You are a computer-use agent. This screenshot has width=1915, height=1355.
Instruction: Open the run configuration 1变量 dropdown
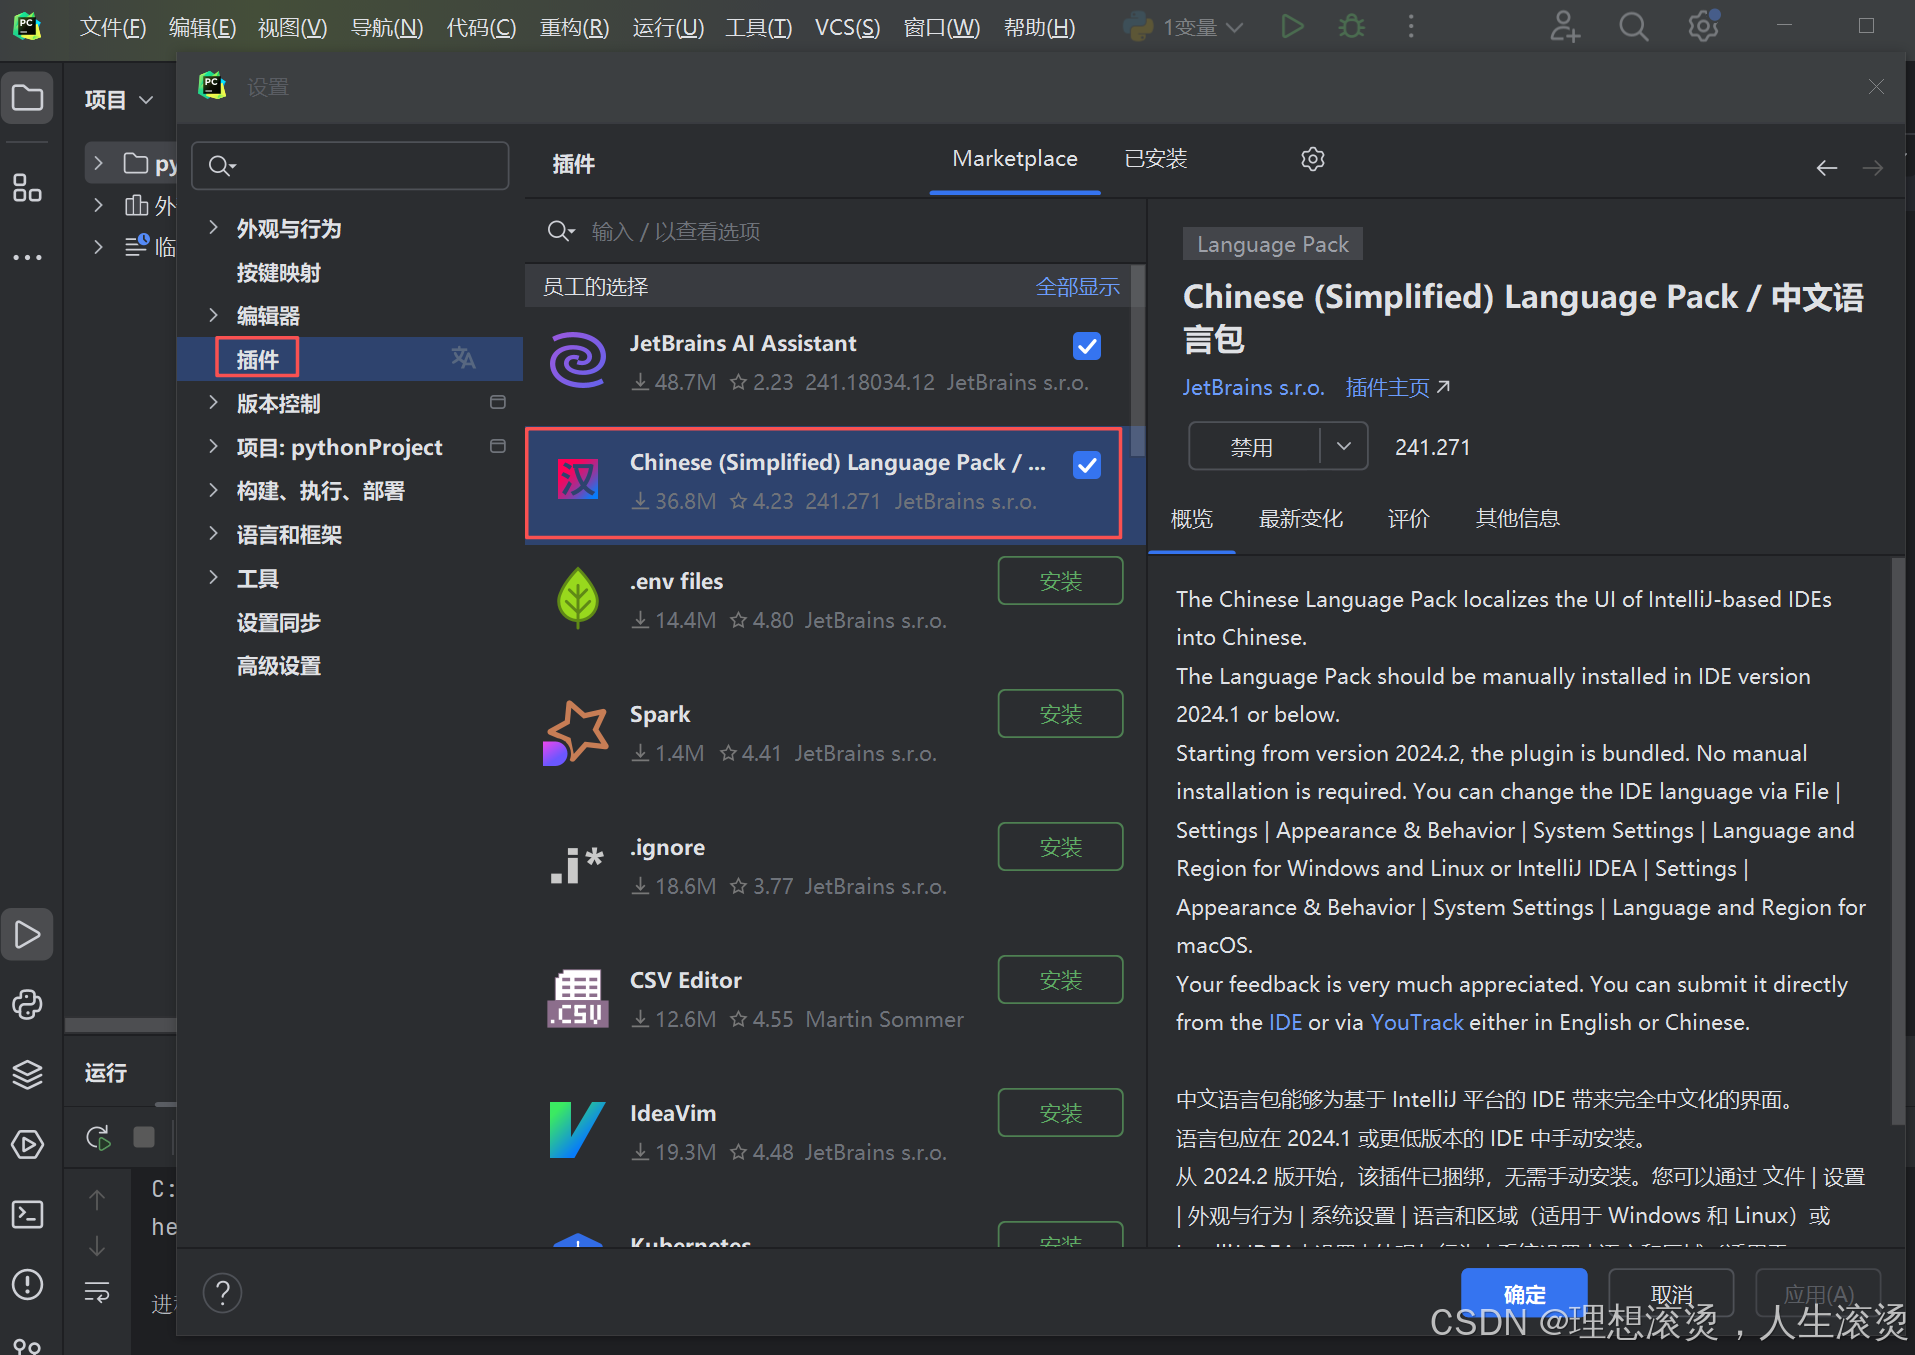tap(1185, 27)
